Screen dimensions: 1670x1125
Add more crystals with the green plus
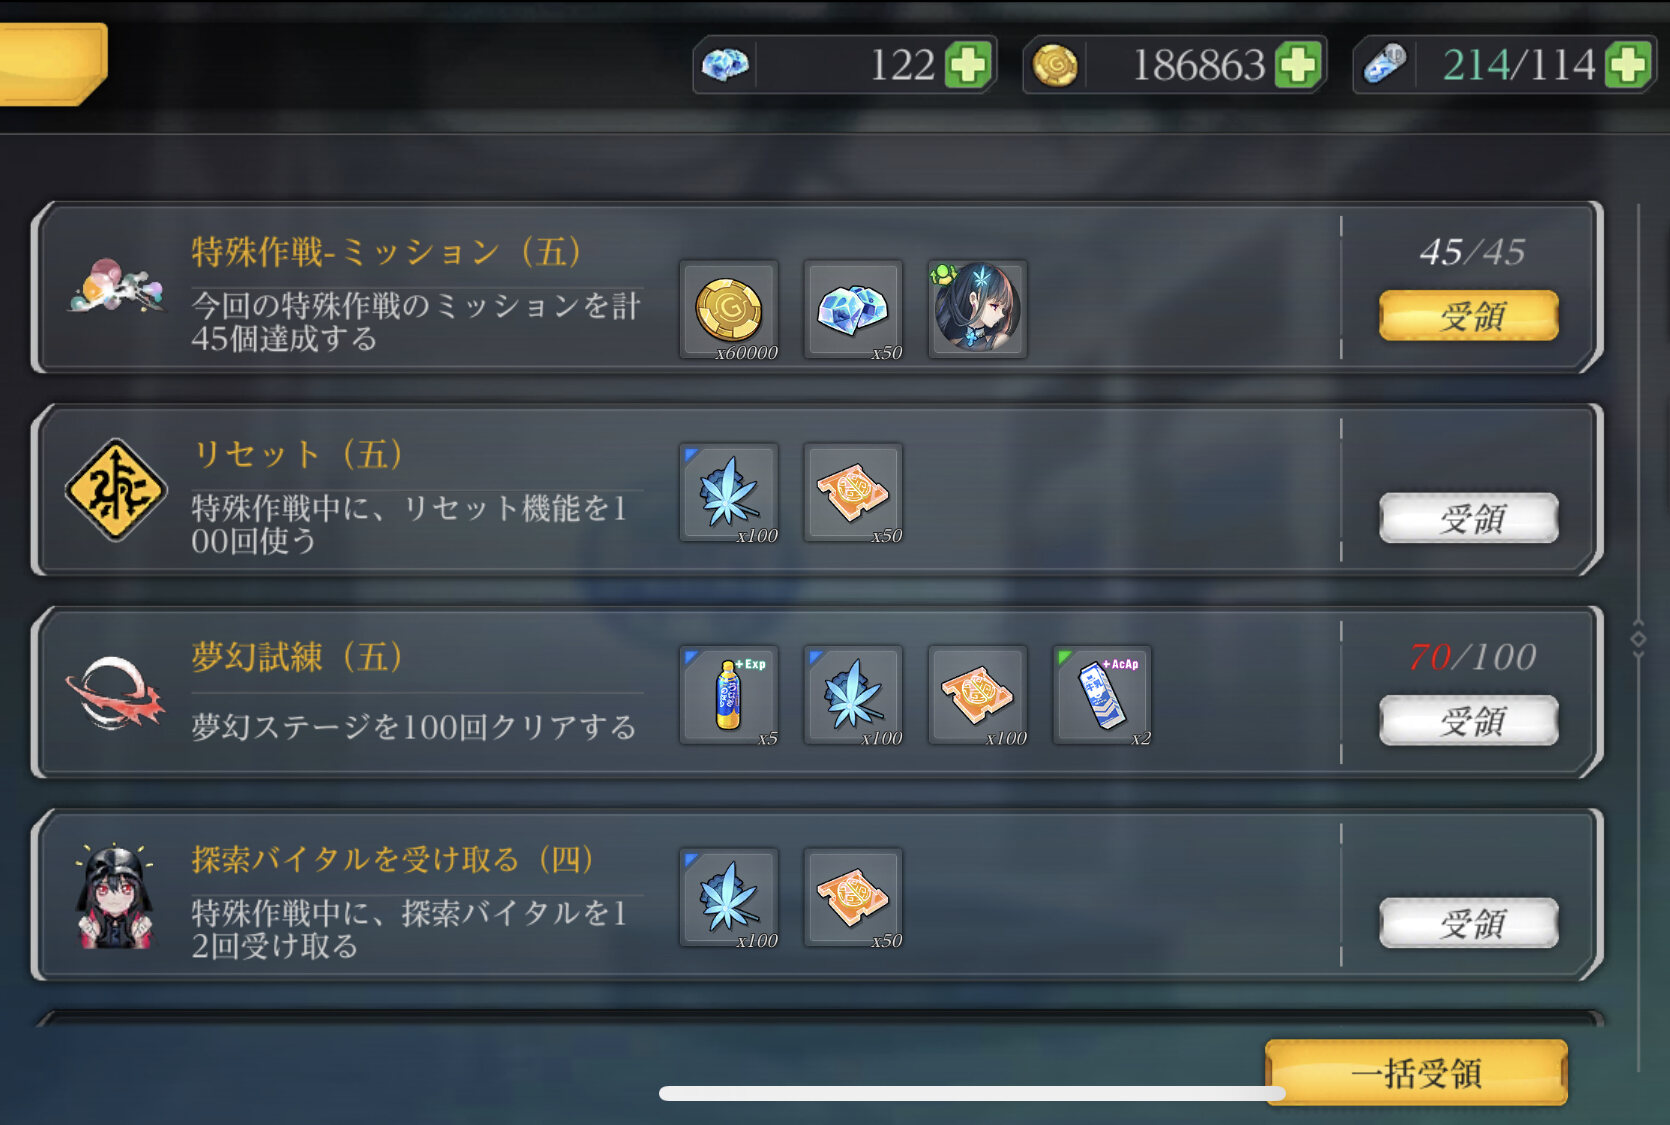point(968,66)
